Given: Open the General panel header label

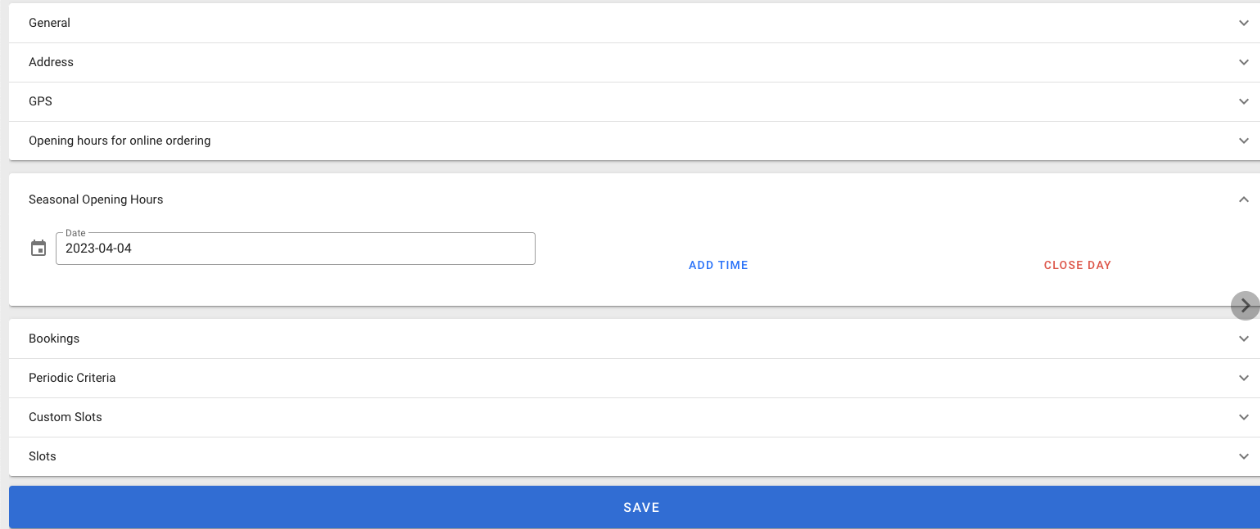Looking at the screenshot, I should pos(49,23).
